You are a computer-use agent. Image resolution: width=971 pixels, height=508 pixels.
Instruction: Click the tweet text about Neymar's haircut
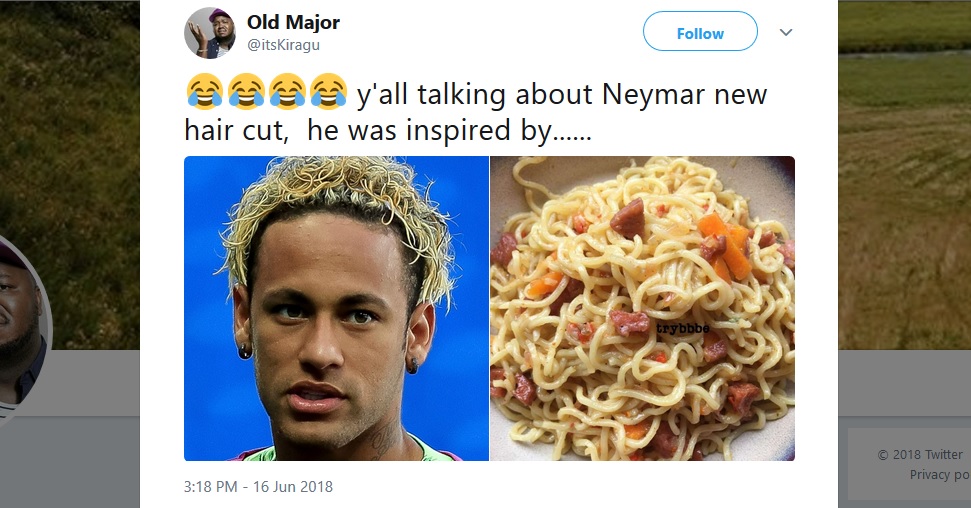pyautogui.click(x=476, y=112)
